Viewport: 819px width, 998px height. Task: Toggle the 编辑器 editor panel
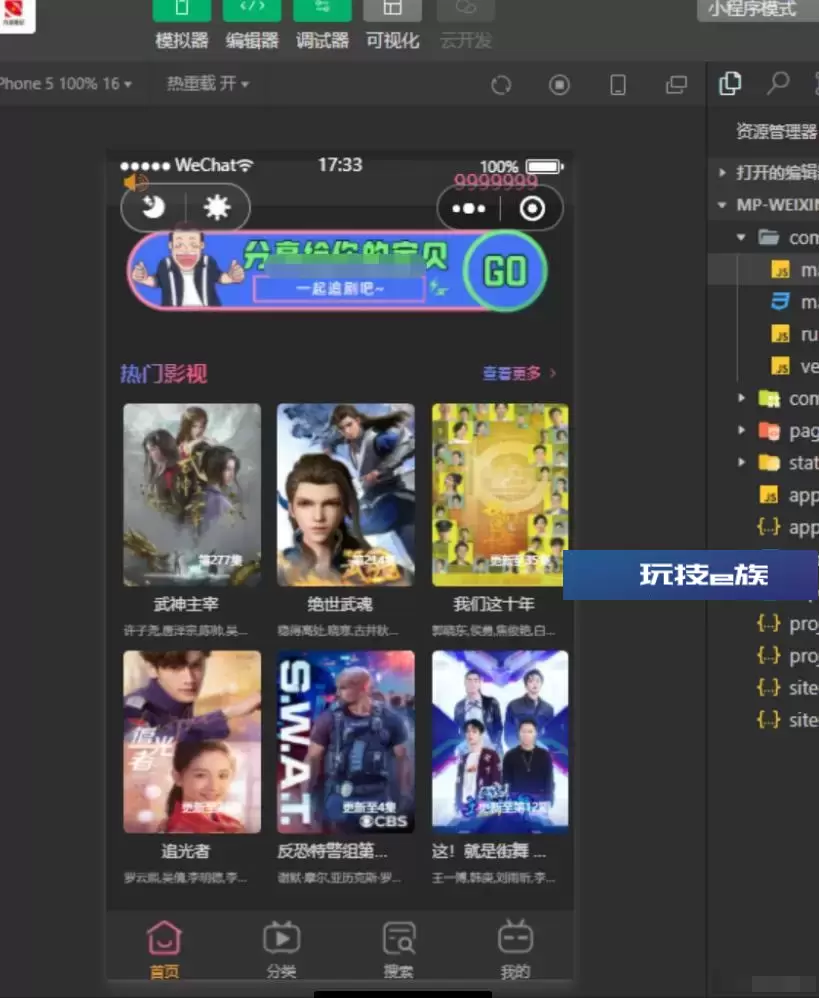point(252,24)
